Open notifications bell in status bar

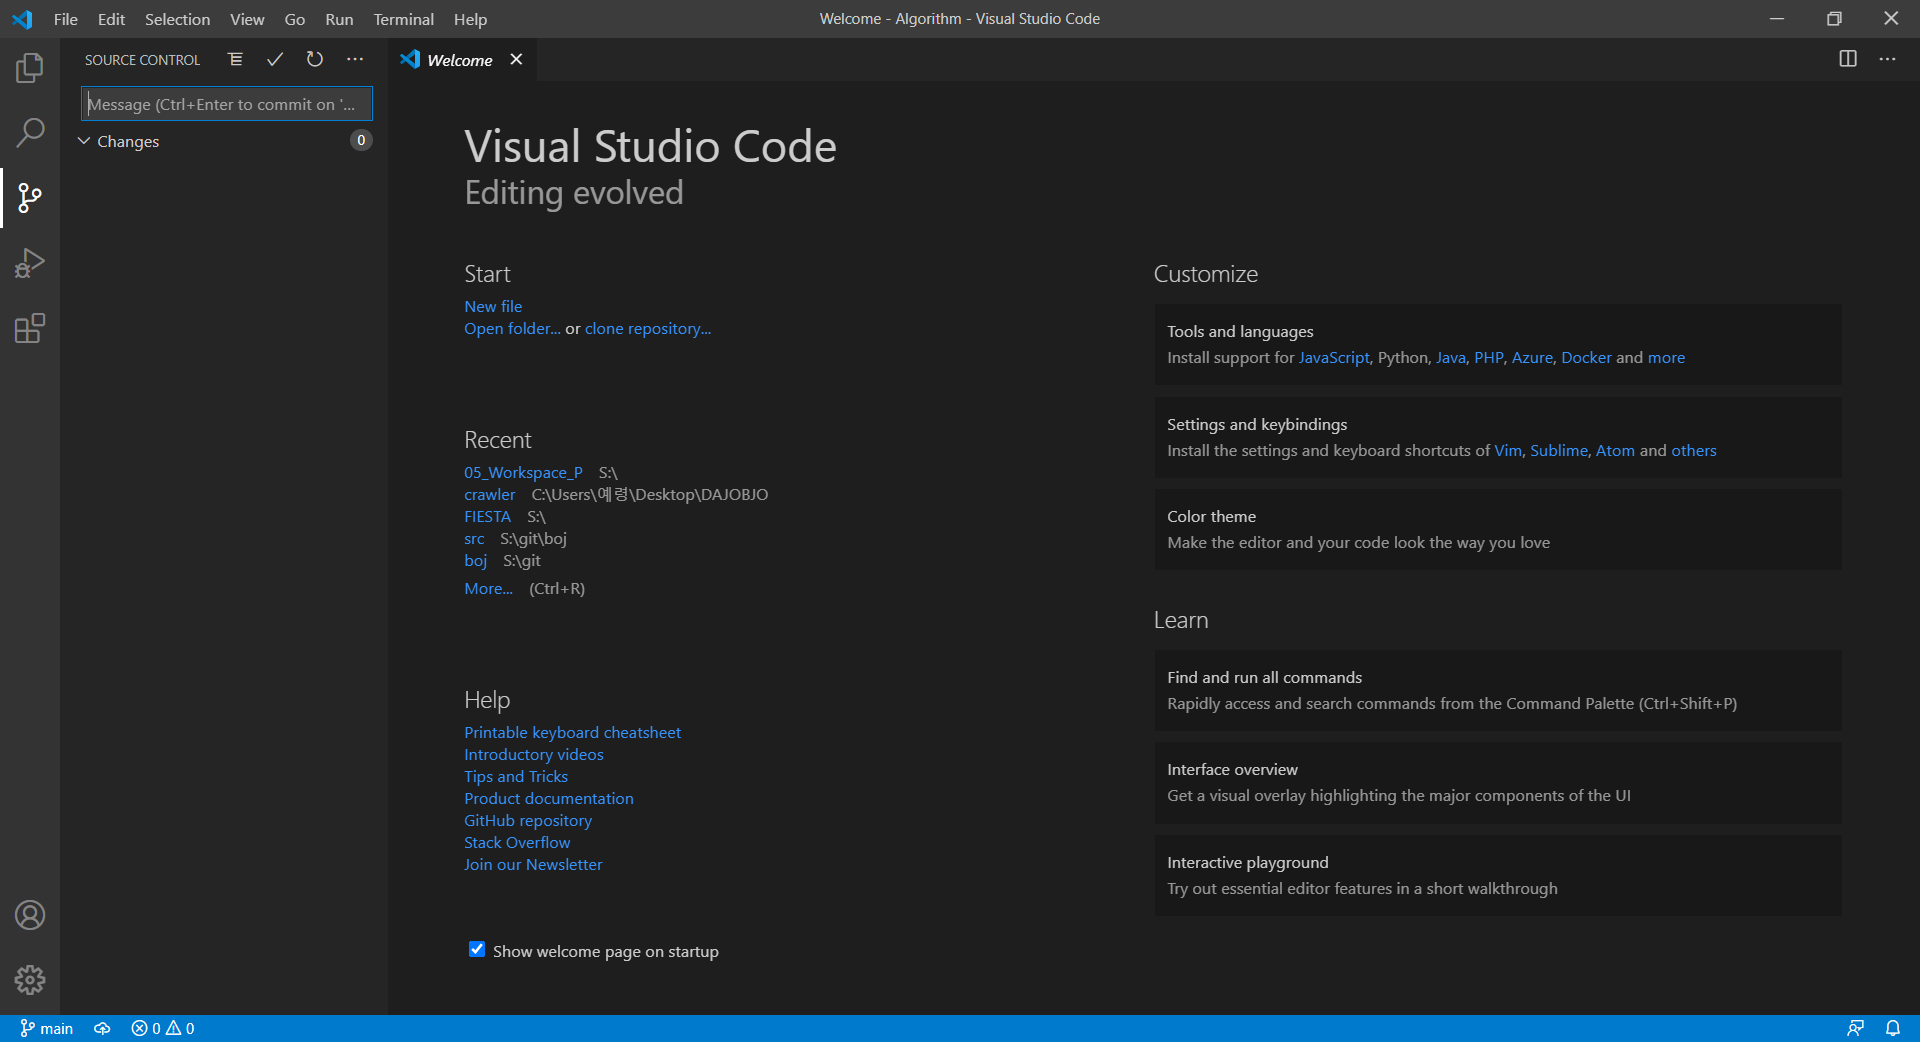pos(1893,1028)
